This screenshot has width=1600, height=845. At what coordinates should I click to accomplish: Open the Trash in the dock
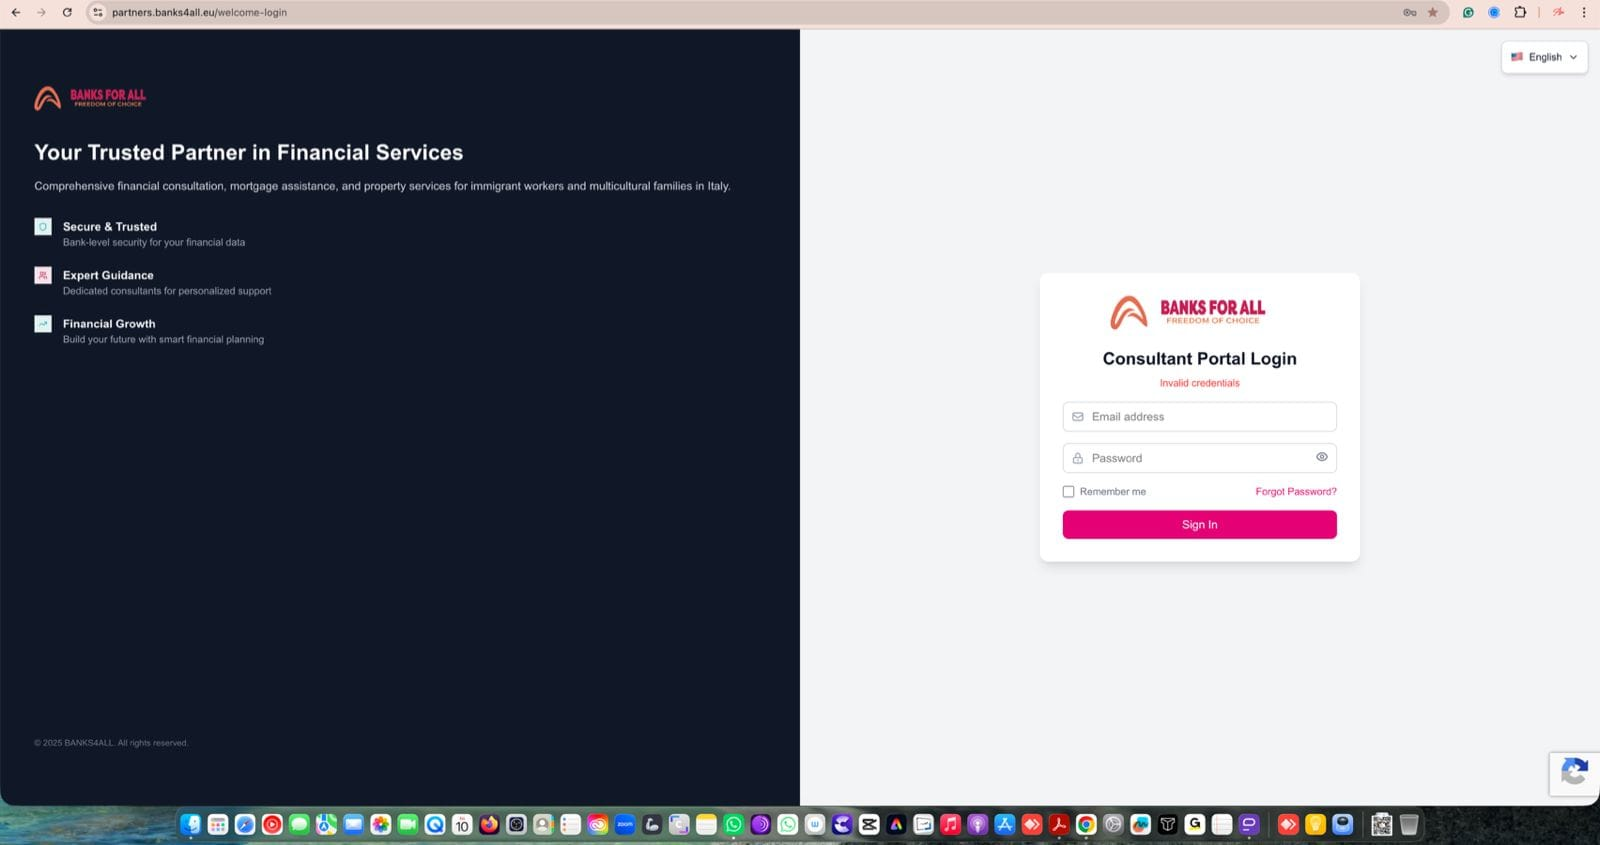[x=1409, y=824]
